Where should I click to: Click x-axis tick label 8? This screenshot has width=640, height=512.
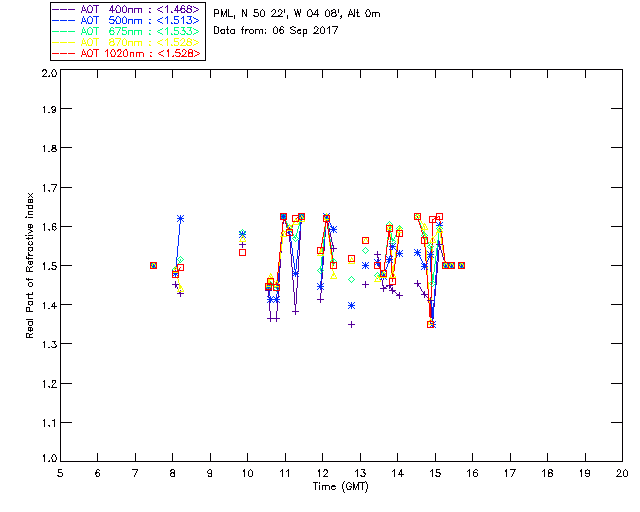point(173,473)
